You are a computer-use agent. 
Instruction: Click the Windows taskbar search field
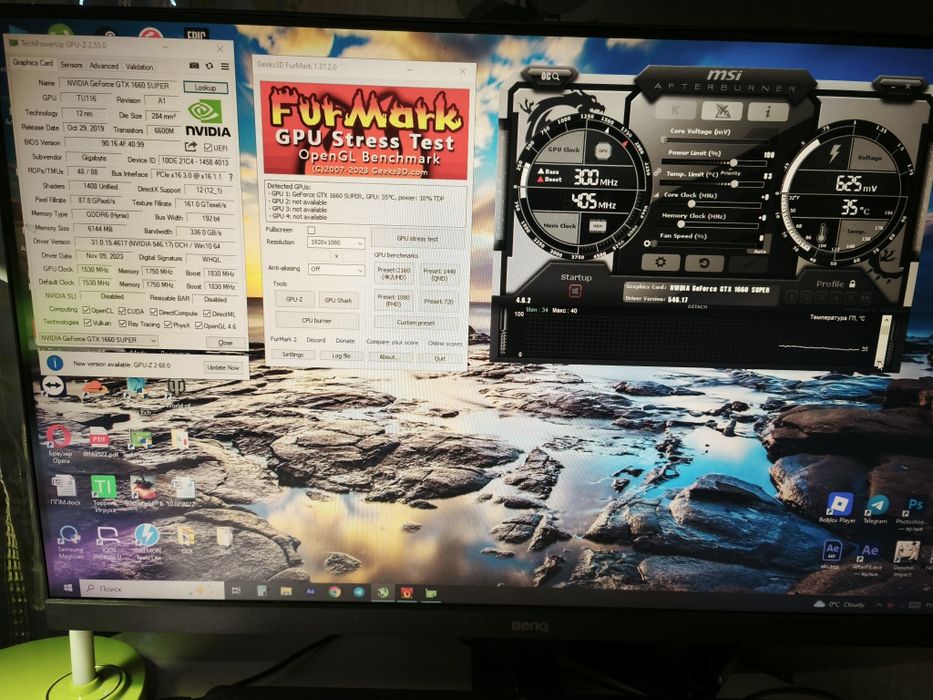click(x=151, y=589)
